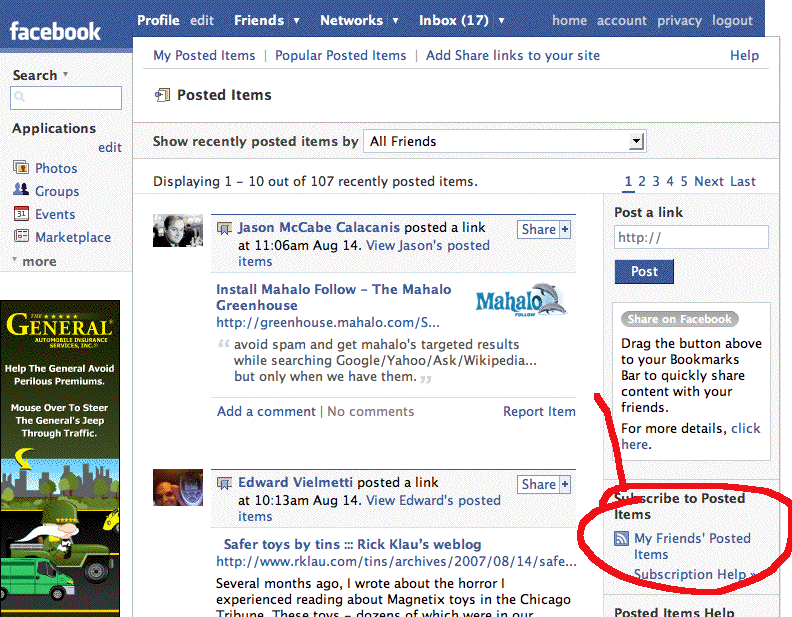Click the Marketplace icon in sidebar

tap(21, 237)
